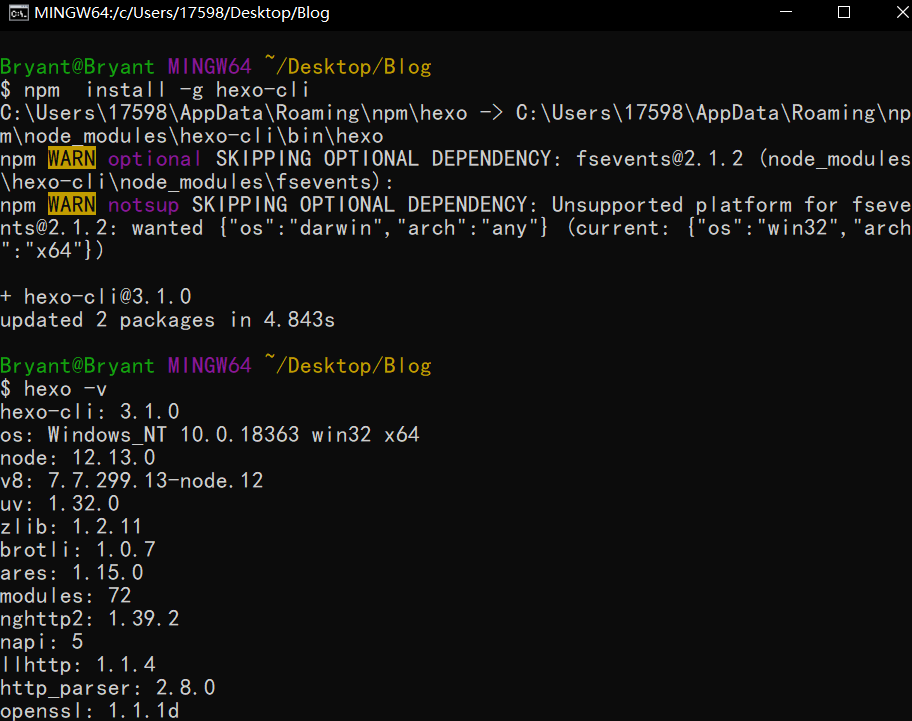The image size is (912, 721).
Task: Click the first yellow WARN label
Action: pyautogui.click(x=72, y=159)
